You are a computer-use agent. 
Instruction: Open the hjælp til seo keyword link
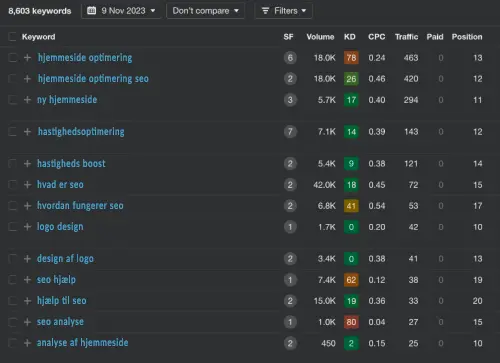coord(62,301)
